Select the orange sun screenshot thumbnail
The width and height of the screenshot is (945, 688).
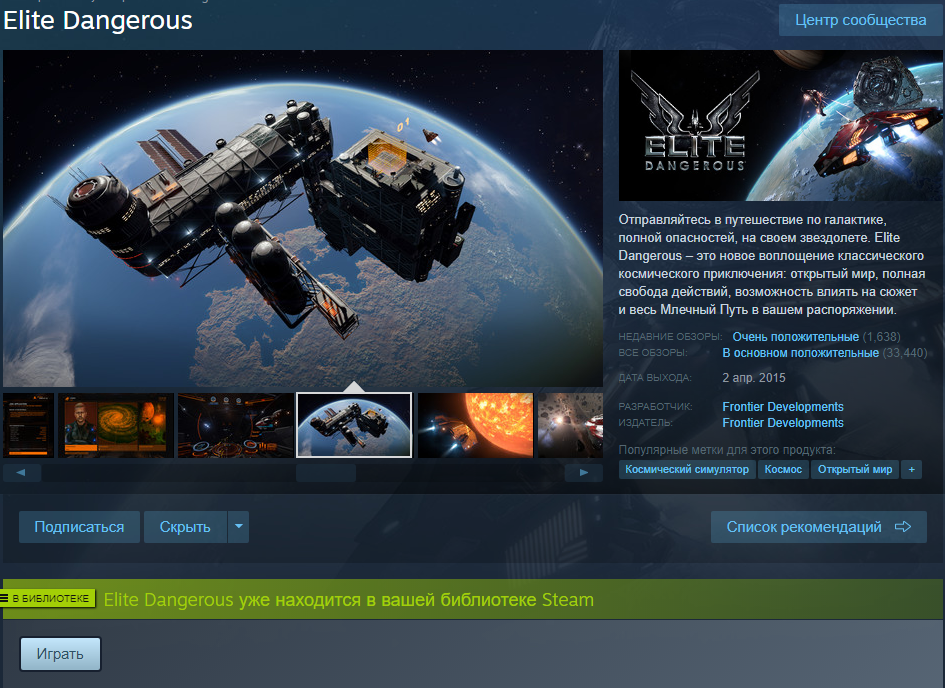click(476, 425)
